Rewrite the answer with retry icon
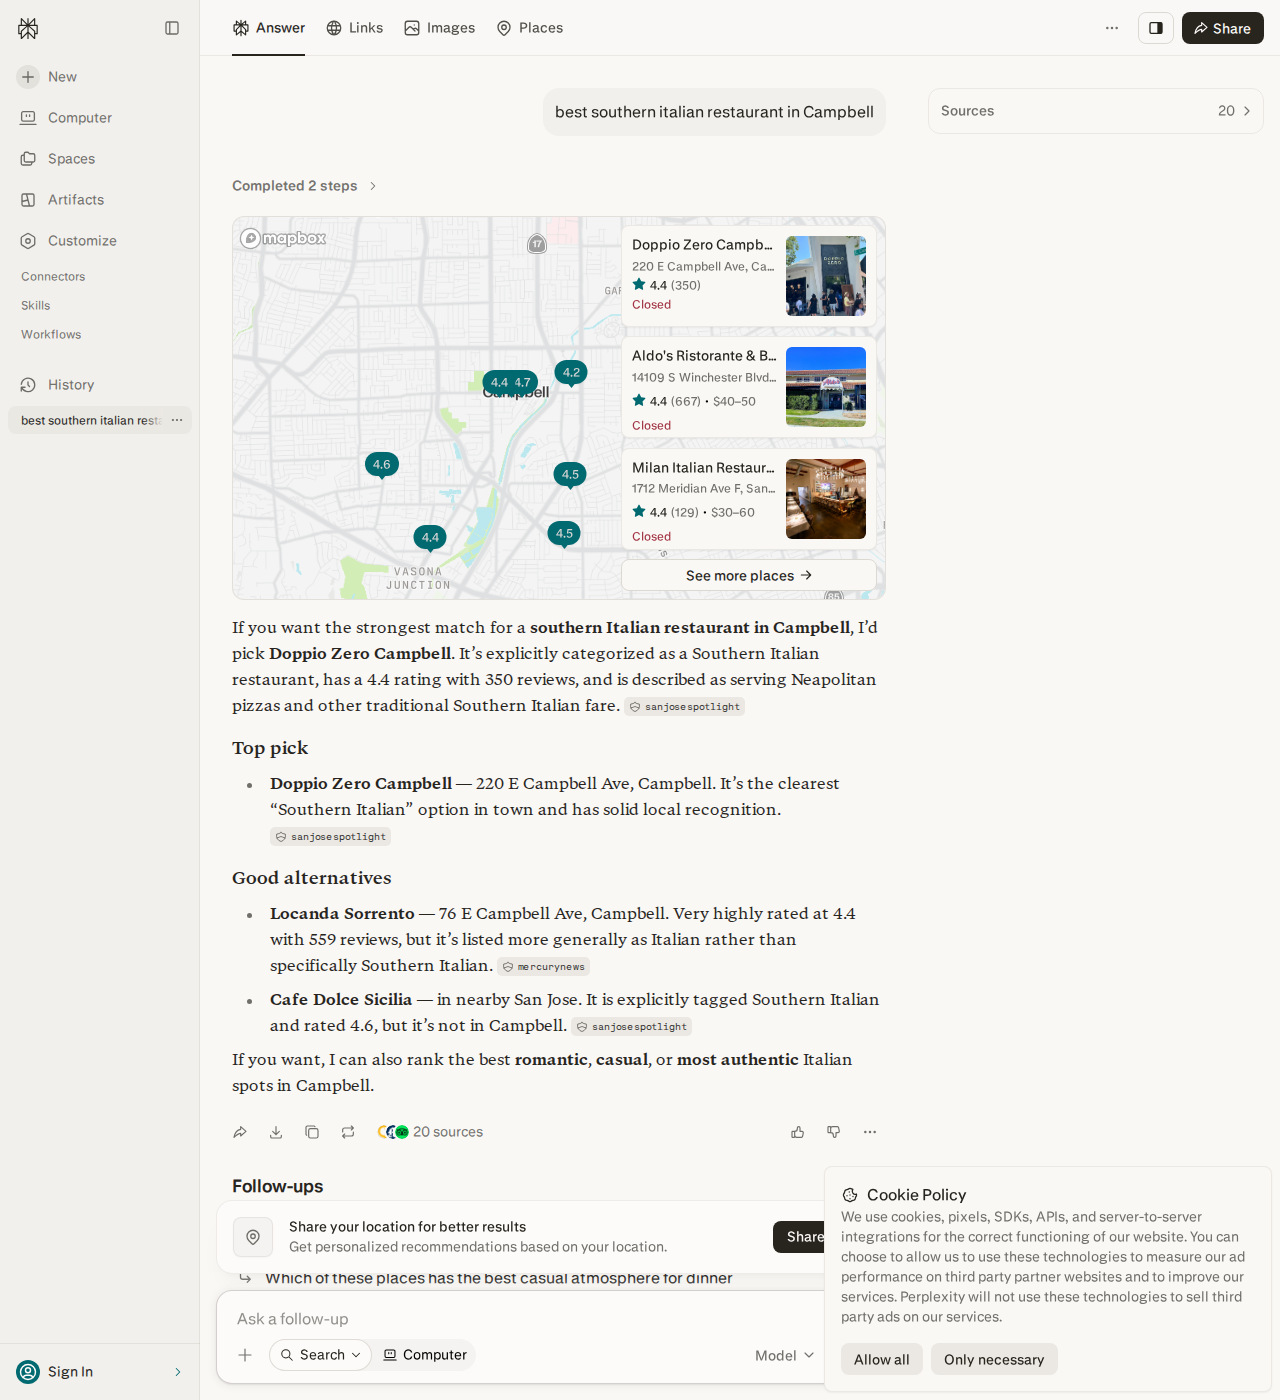1280x1400 pixels. coord(348,1132)
